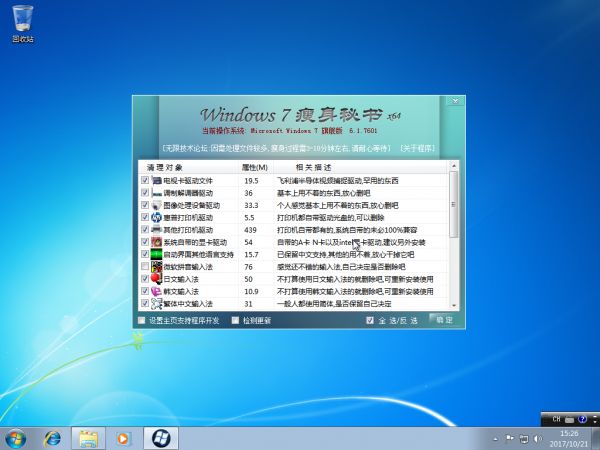Click the 调制解调器驱动 modem icon

[157, 193]
